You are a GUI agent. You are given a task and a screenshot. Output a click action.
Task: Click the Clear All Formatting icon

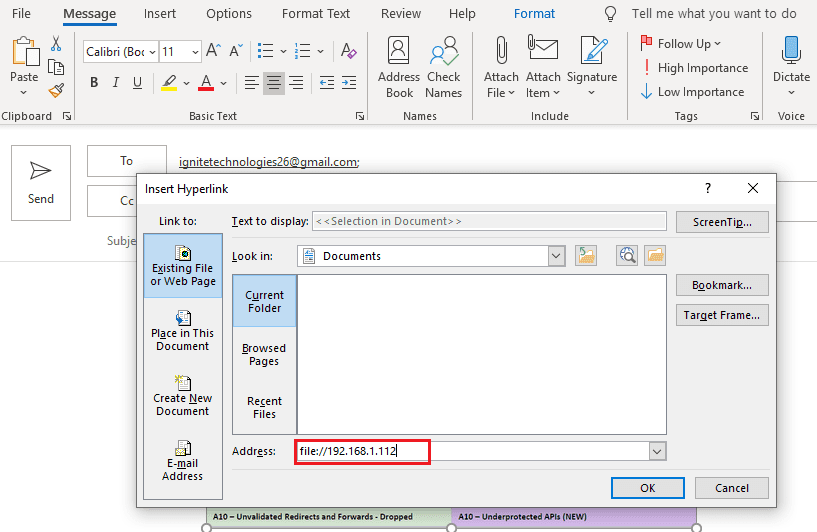348,51
